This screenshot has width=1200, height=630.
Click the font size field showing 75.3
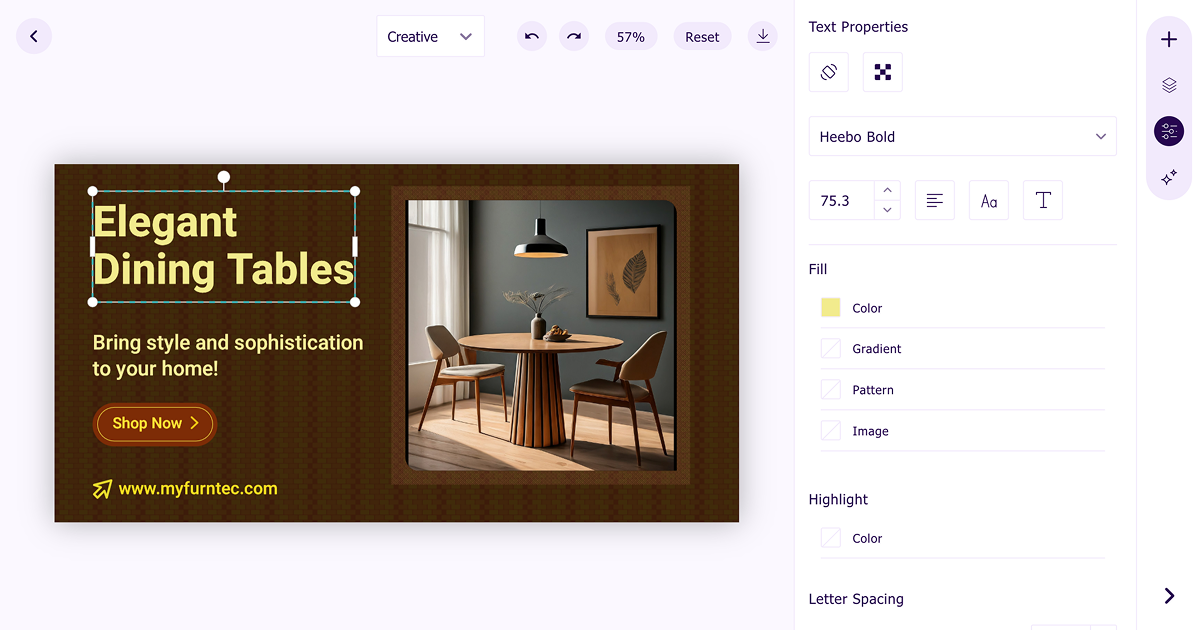[x=841, y=200]
